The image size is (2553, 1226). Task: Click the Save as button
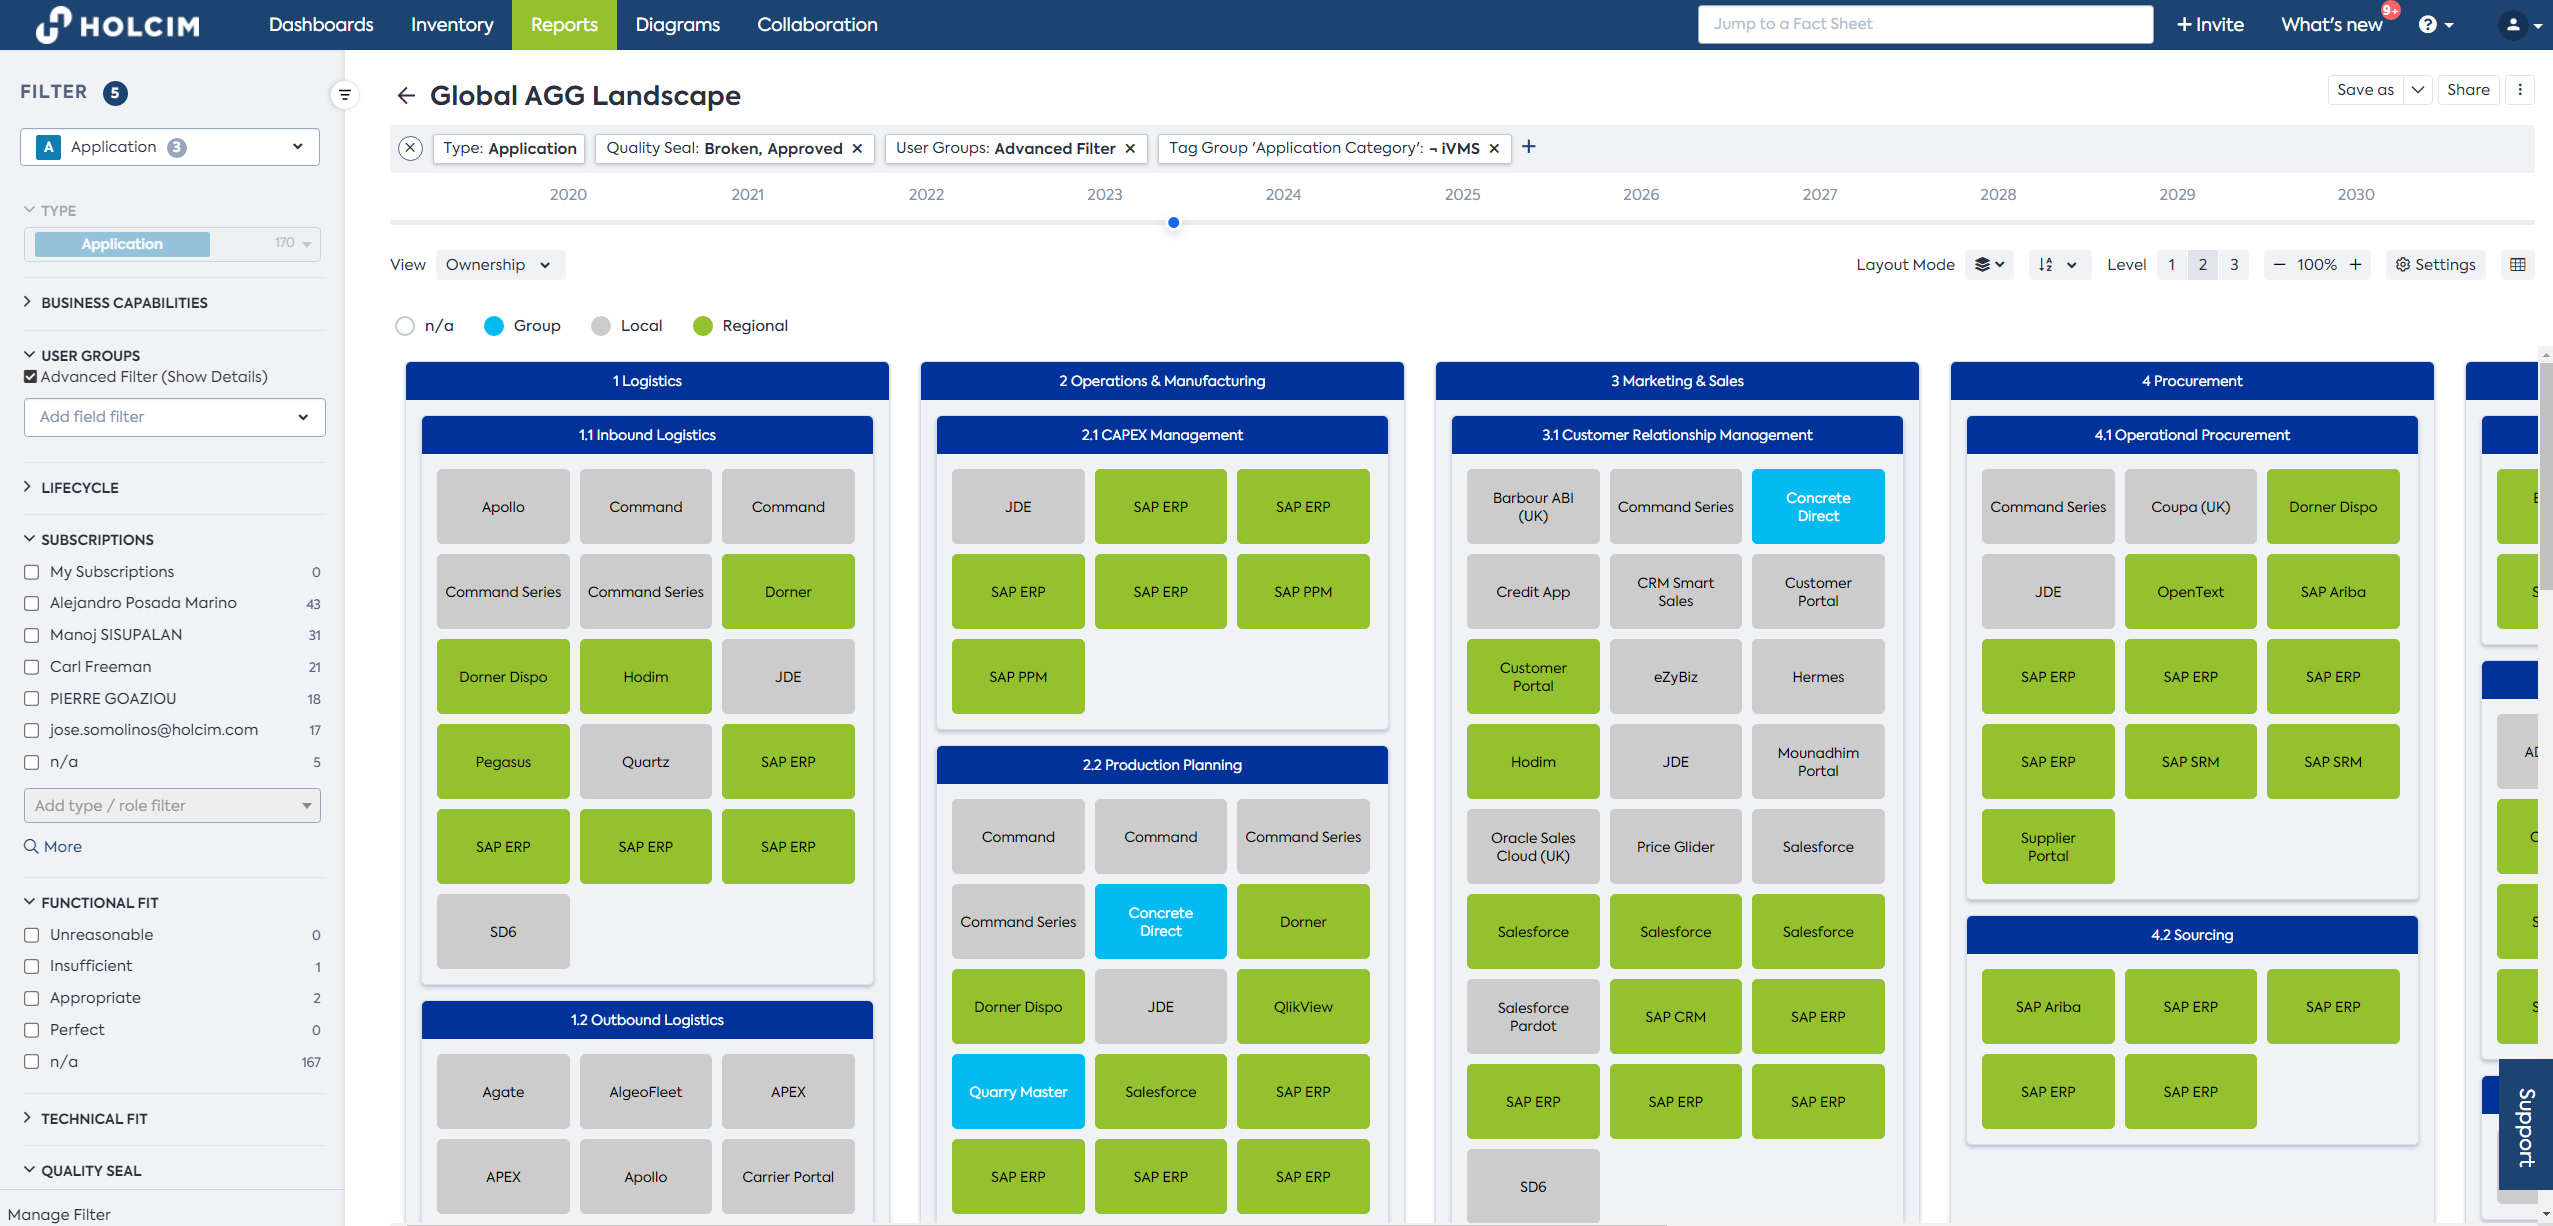pyautogui.click(x=2365, y=90)
